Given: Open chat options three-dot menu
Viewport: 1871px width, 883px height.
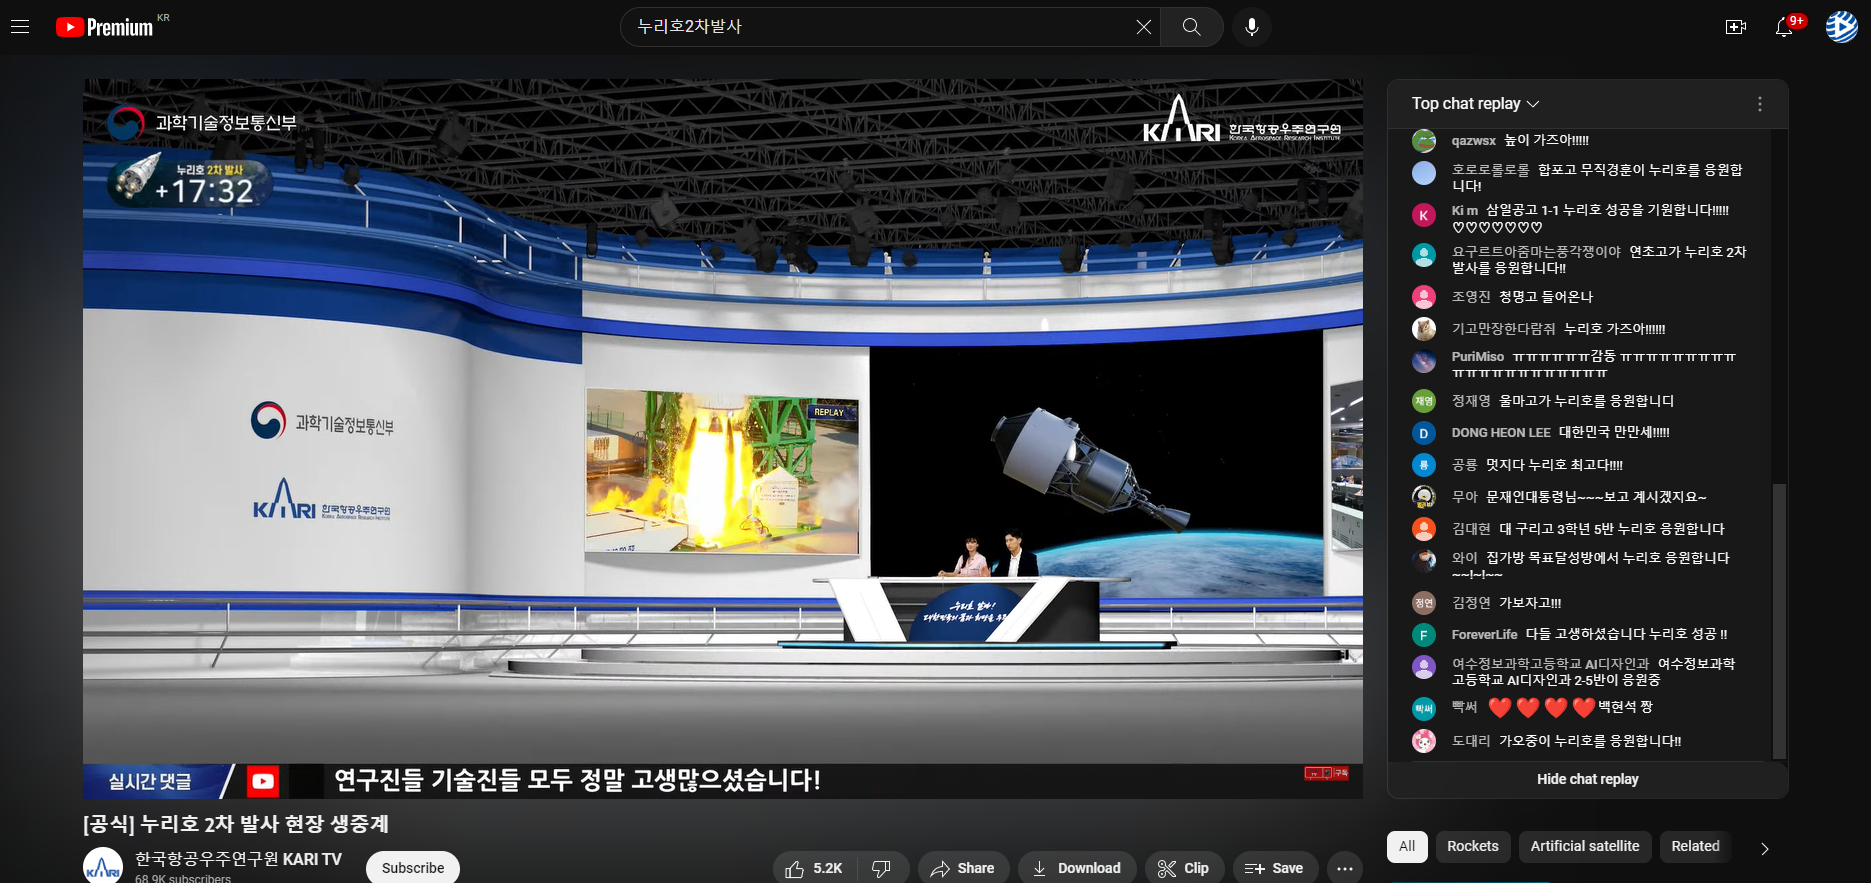Looking at the screenshot, I should click(1760, 104).
